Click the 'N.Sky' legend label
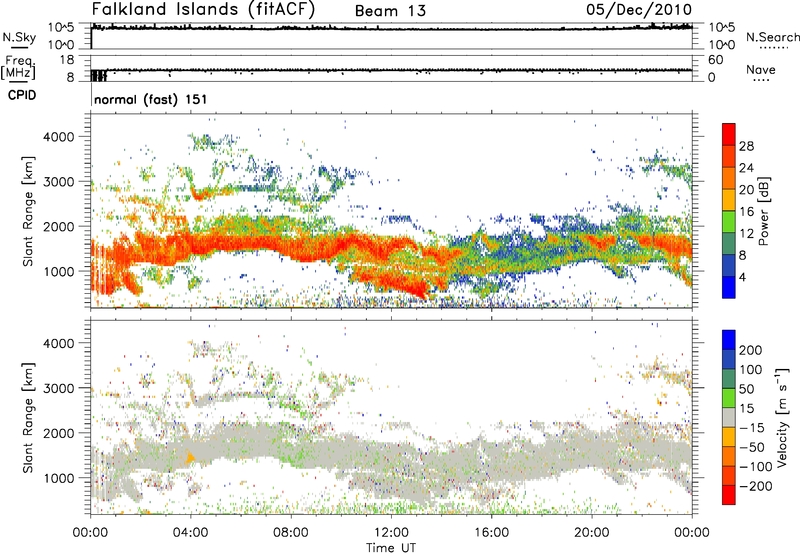This screenshot has width=800, height=554. click(19, 37)
